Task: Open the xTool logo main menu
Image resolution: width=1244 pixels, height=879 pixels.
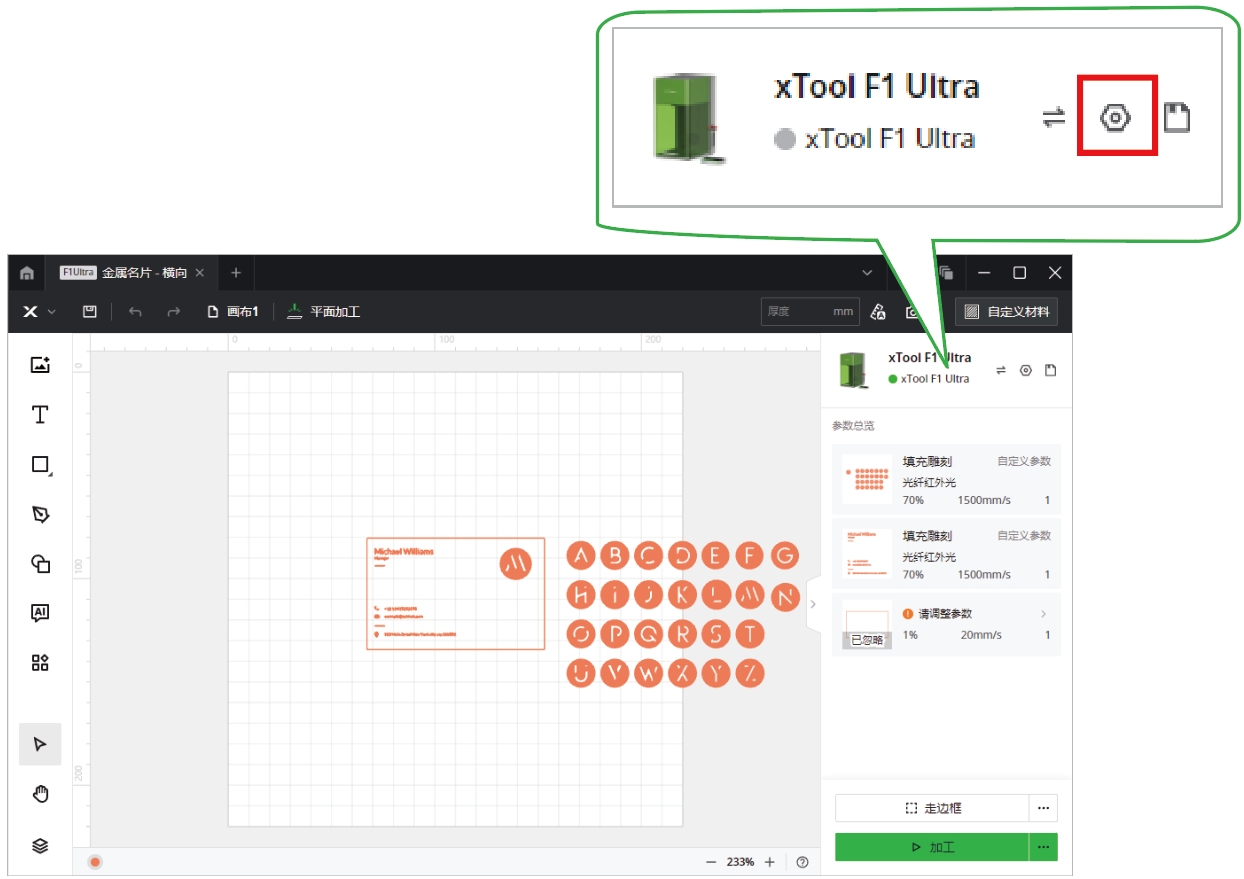Action: [38, 312]
